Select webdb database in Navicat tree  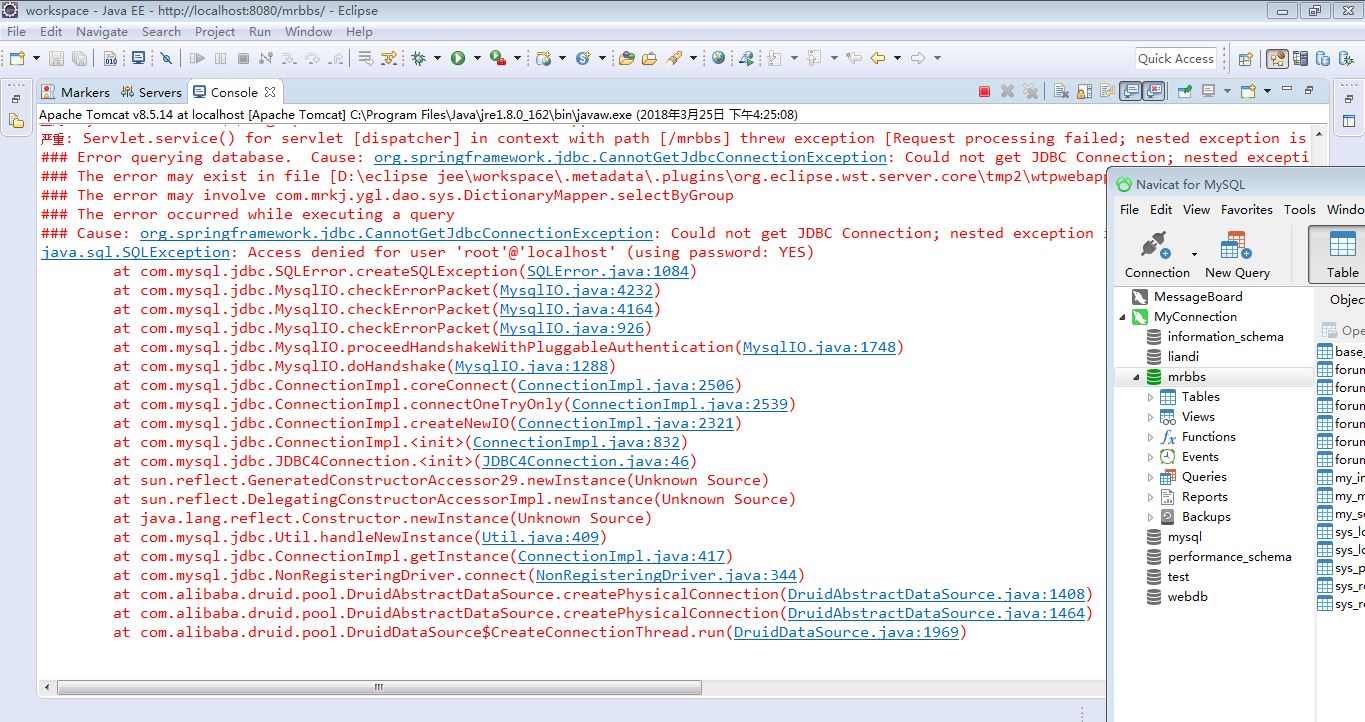coord(1187,597)
